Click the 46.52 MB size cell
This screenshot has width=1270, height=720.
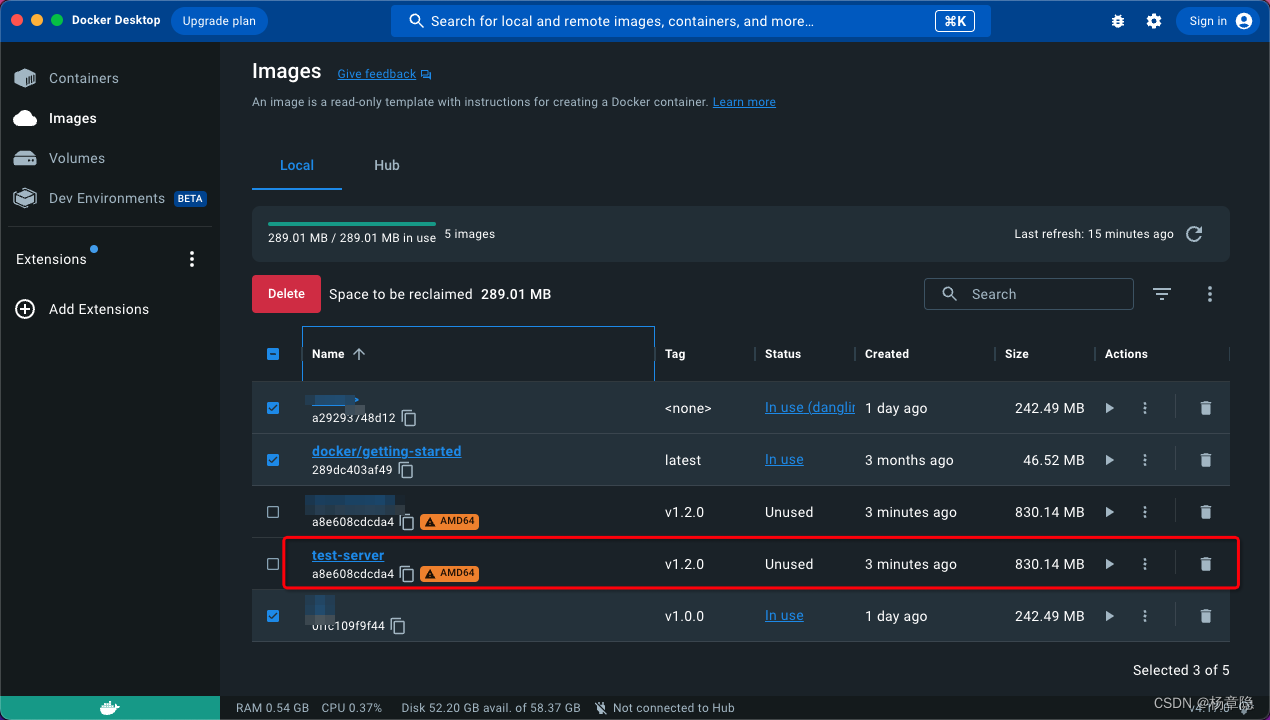click(x=1054, y=460)
